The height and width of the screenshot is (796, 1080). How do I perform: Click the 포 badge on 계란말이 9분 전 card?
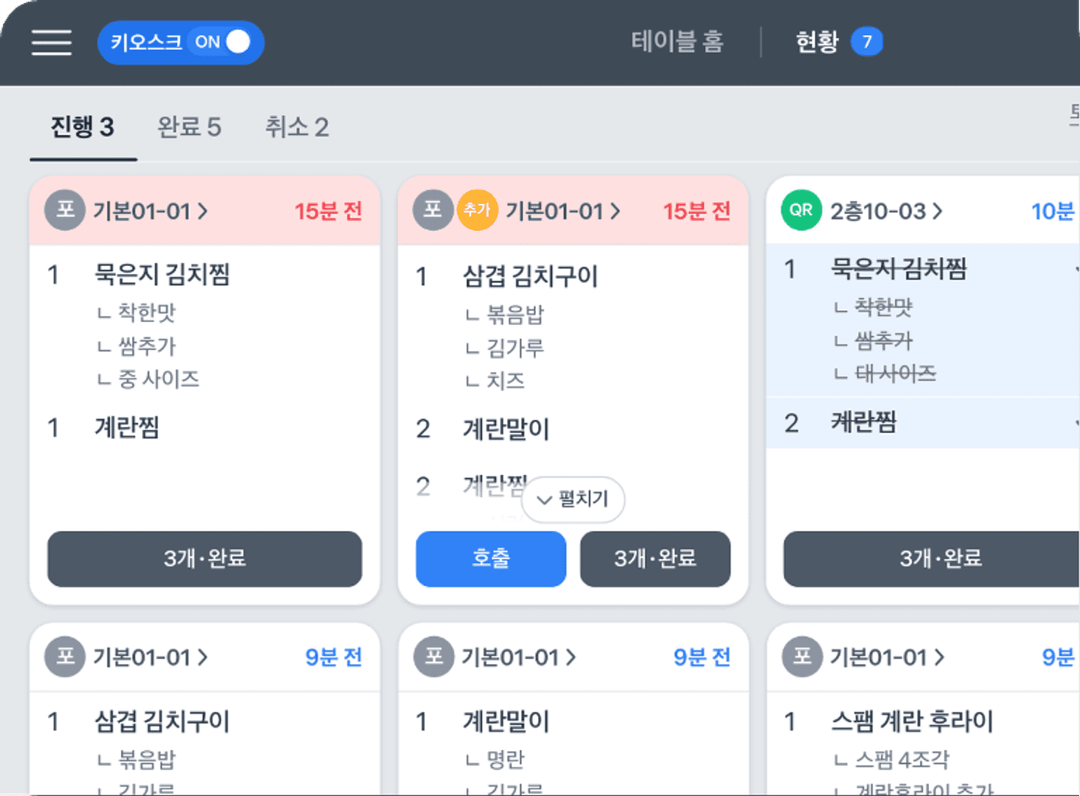click(x=433, y=657)
